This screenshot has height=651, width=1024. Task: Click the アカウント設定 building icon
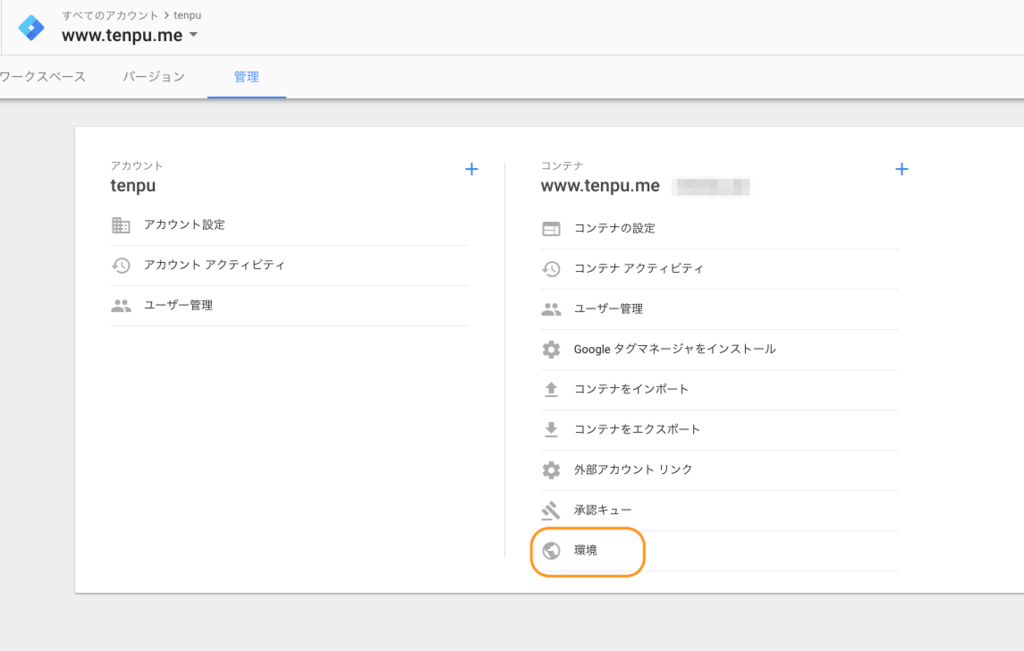click(x=121, y=225)
